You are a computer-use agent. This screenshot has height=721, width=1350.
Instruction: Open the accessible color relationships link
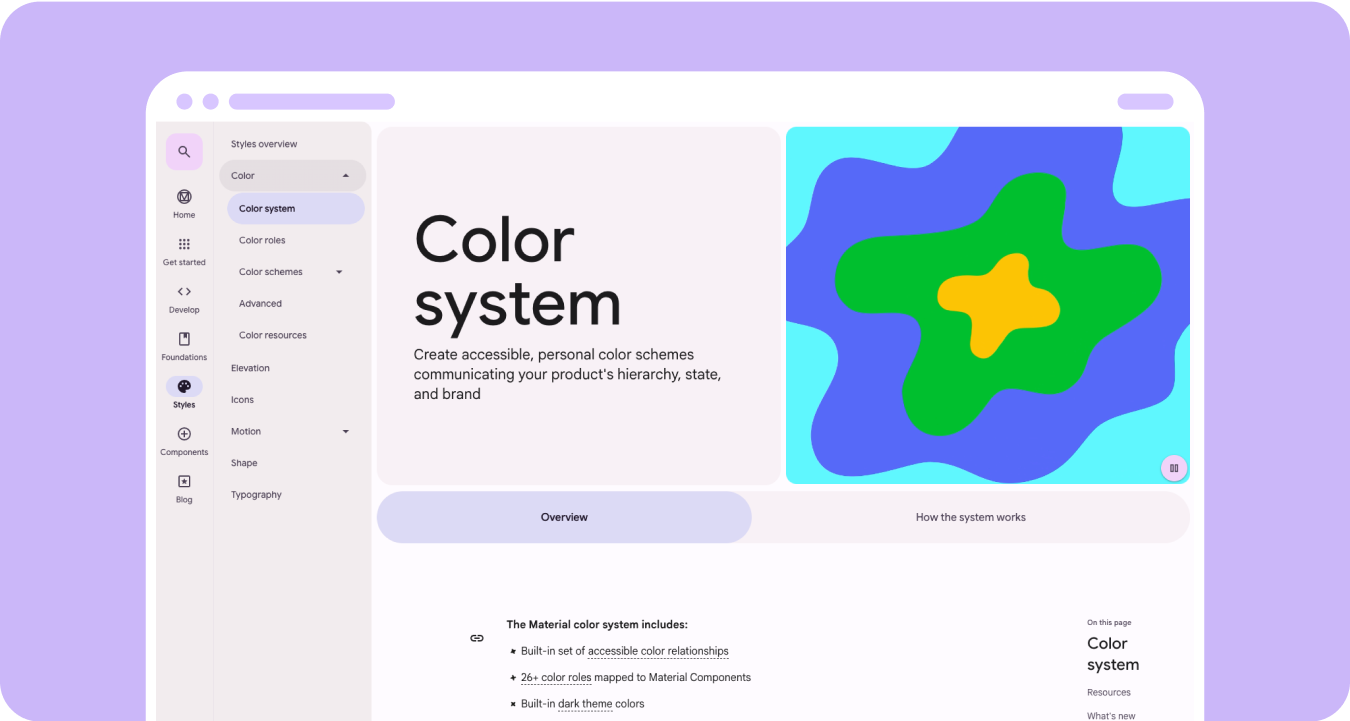point(658,651)
